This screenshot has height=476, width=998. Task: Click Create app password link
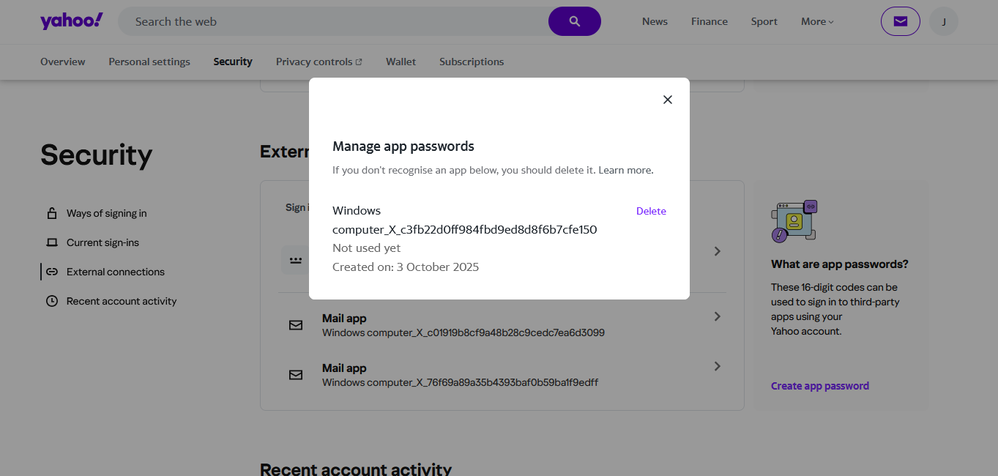click(x=820, y=386)
